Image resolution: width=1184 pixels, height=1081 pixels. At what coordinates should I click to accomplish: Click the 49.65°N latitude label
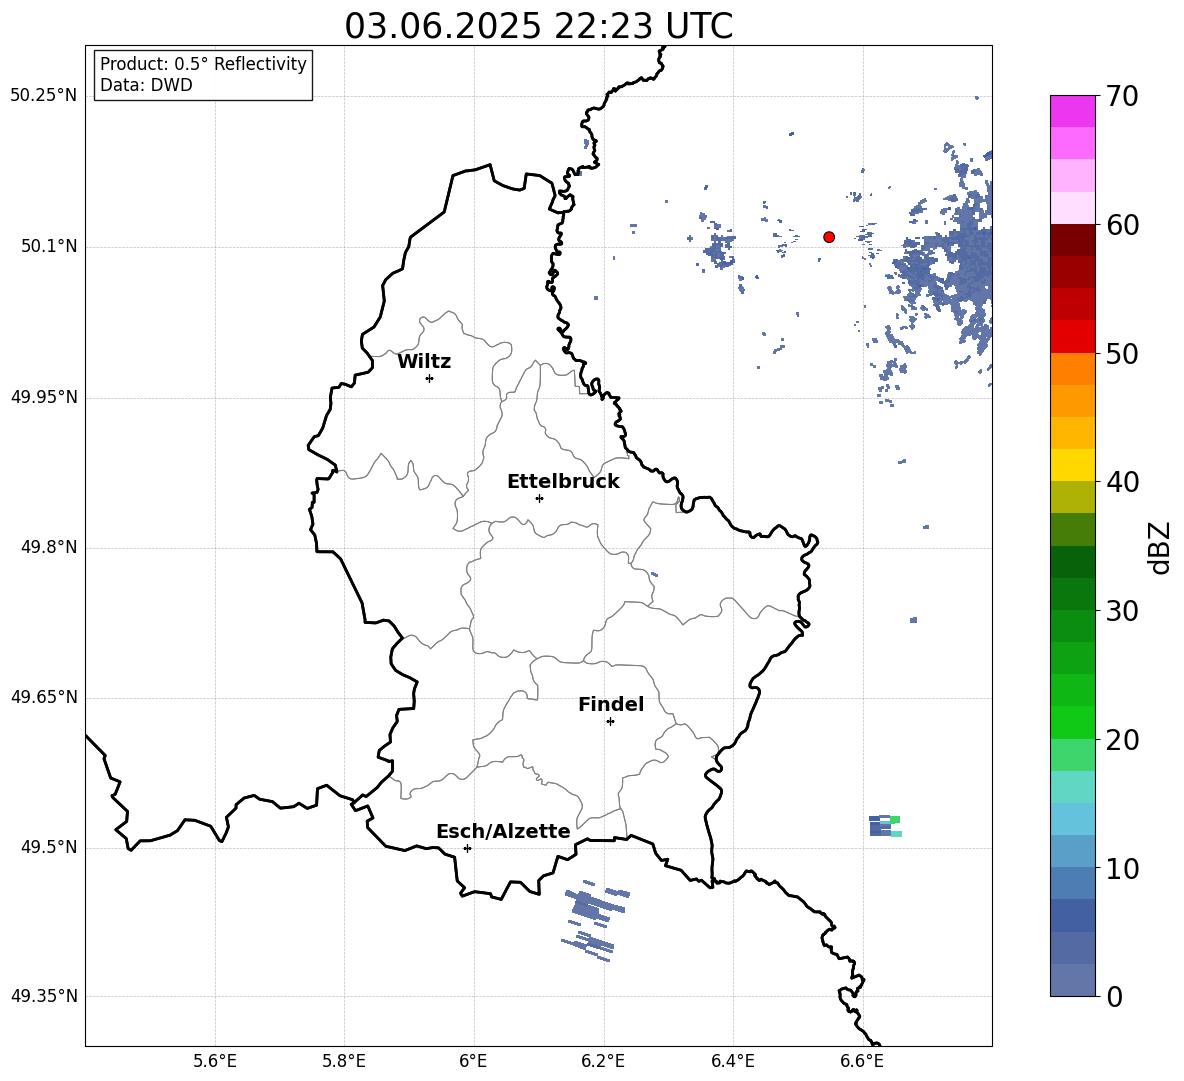[x=44, y=697]
